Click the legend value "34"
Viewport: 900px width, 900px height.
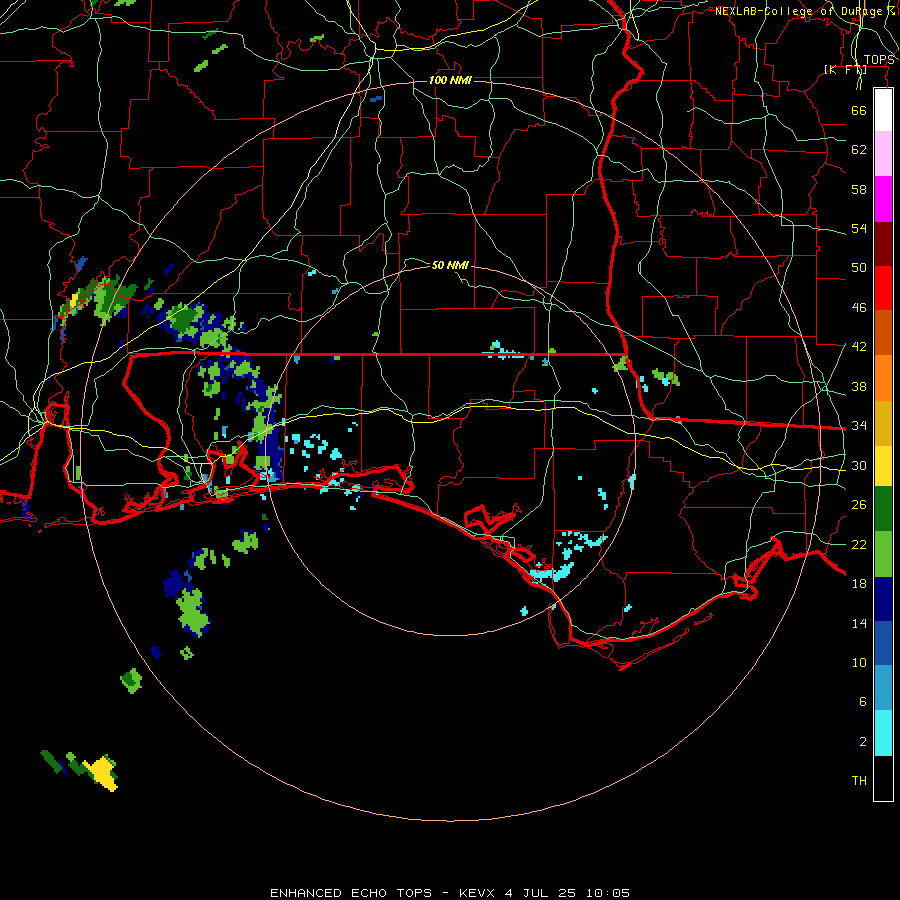(x=859, y=426)
